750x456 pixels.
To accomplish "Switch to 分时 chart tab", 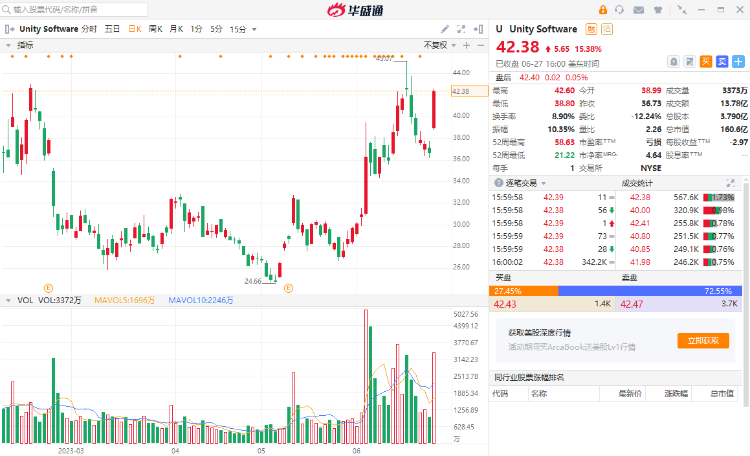I will [x=89, y=29].
